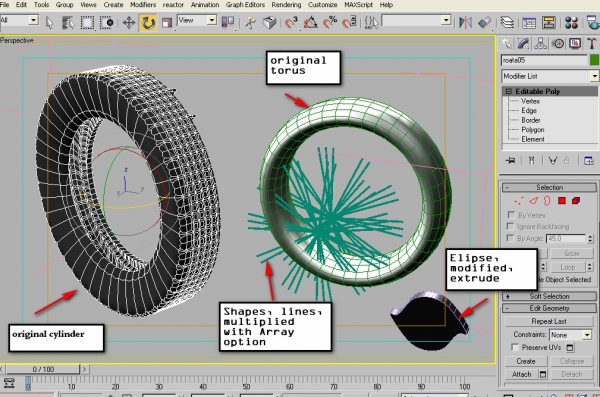Activate Select and Move tool
Screen dimensions: 600x397
[129, 23]
